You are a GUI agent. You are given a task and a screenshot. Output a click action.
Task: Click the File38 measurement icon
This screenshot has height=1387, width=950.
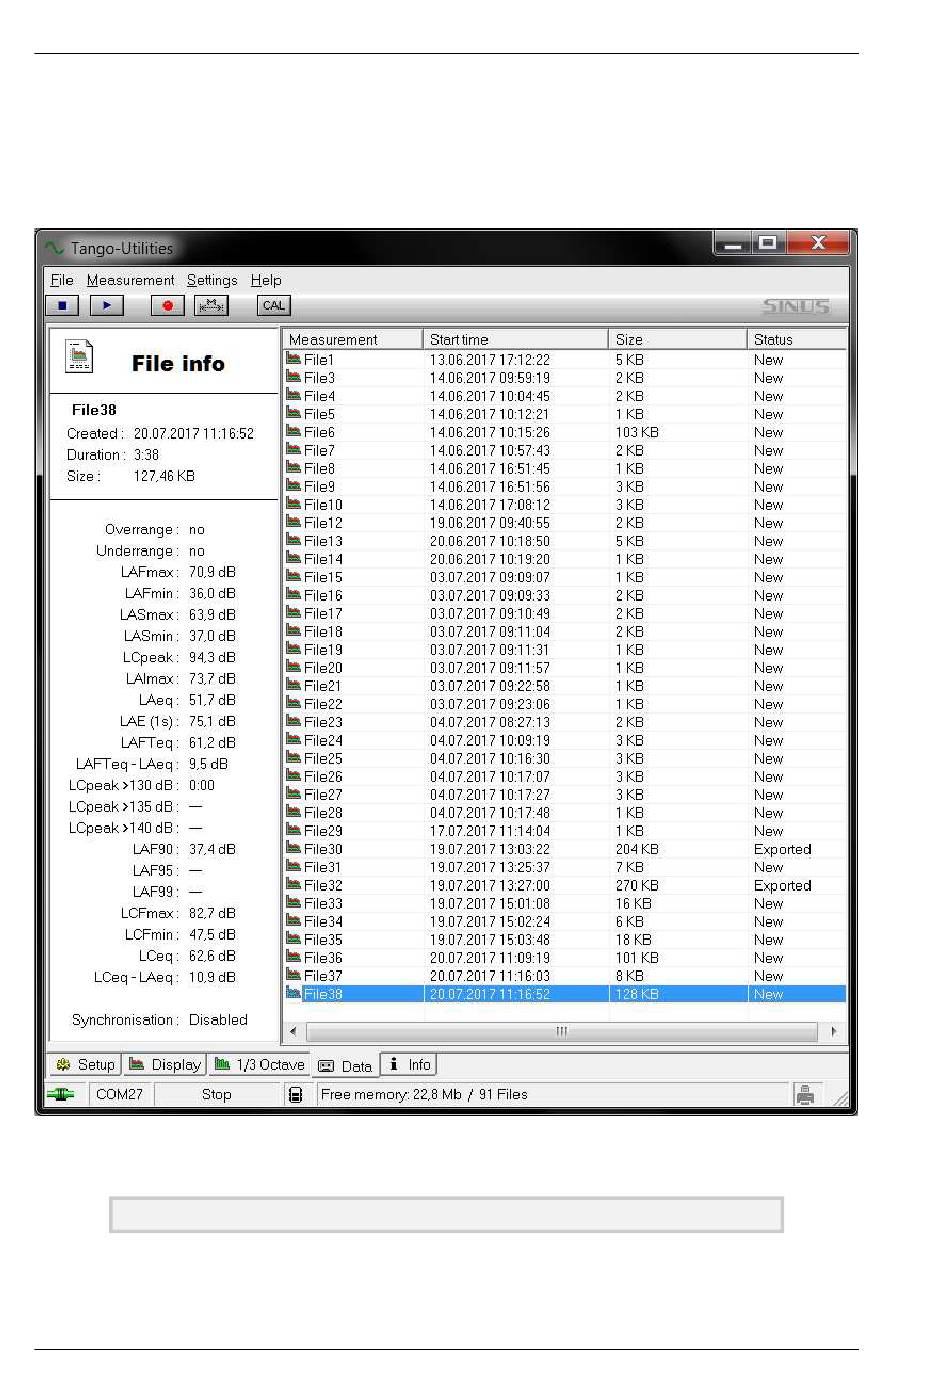pos(294,994)
